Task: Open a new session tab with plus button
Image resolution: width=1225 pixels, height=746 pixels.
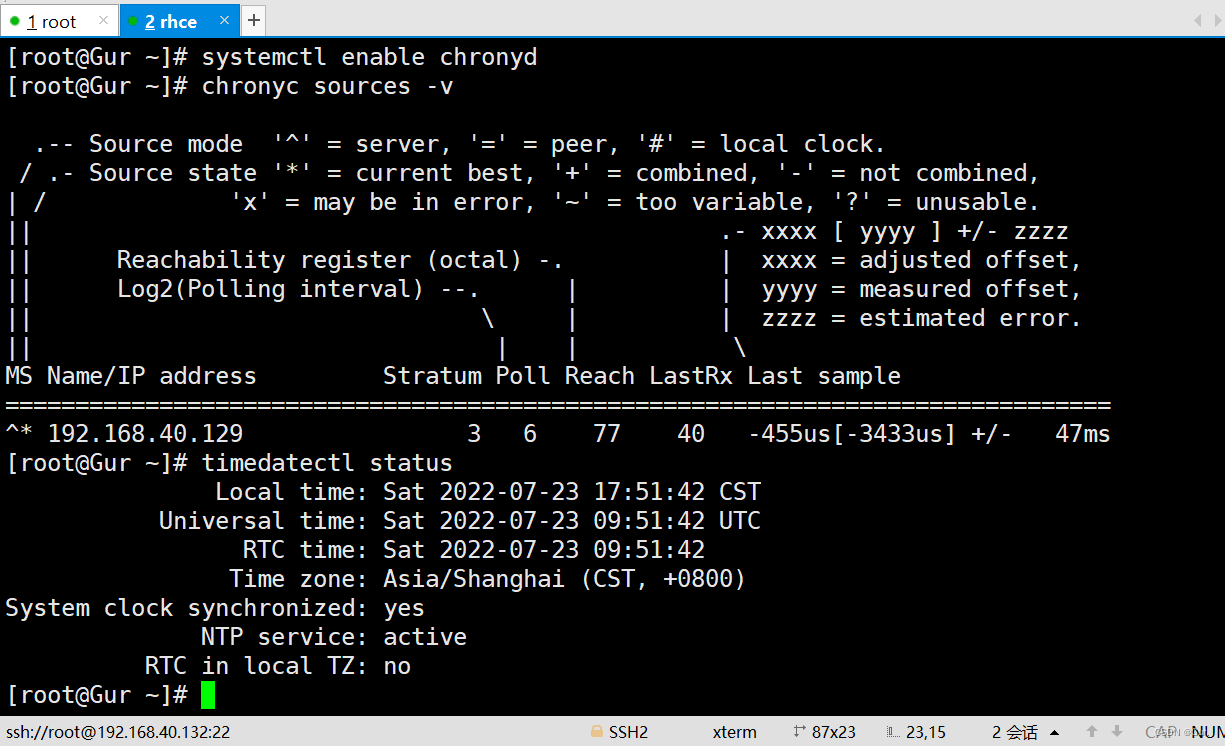Action: pyautogui.click(x=254, y=20)
